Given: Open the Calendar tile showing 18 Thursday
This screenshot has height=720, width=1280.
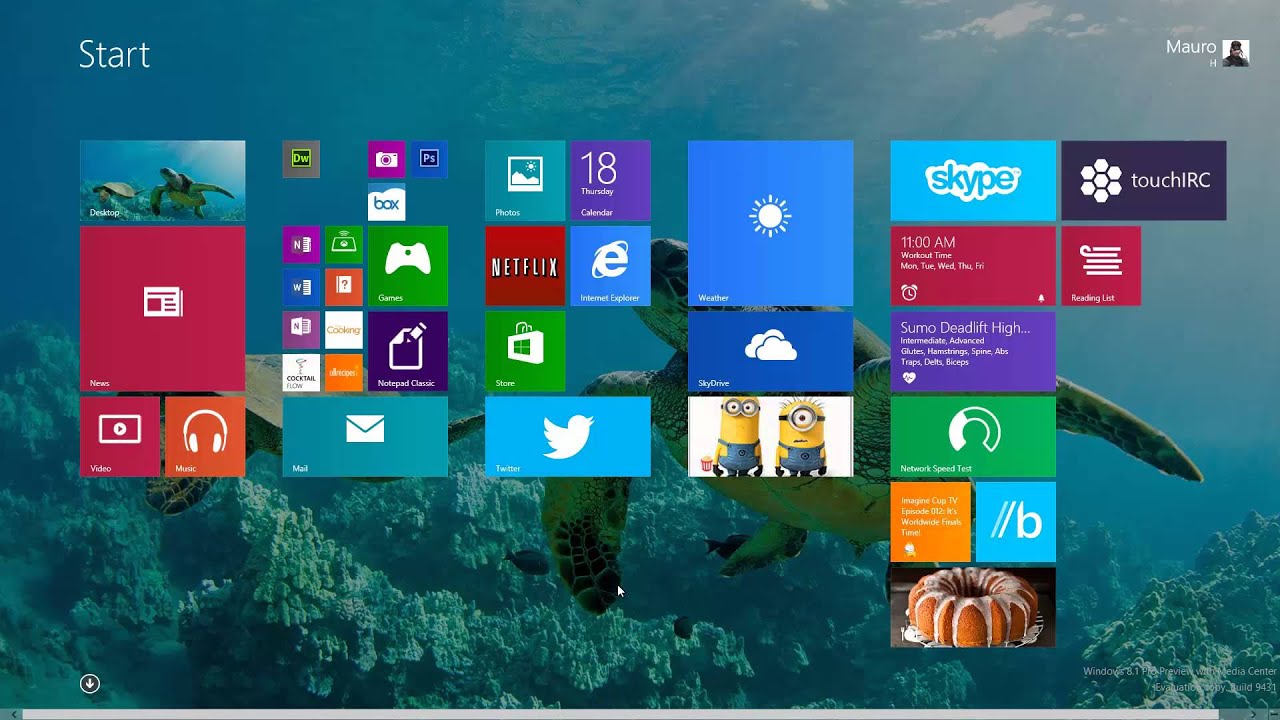Looking at the screenshot, I should 610,180.
